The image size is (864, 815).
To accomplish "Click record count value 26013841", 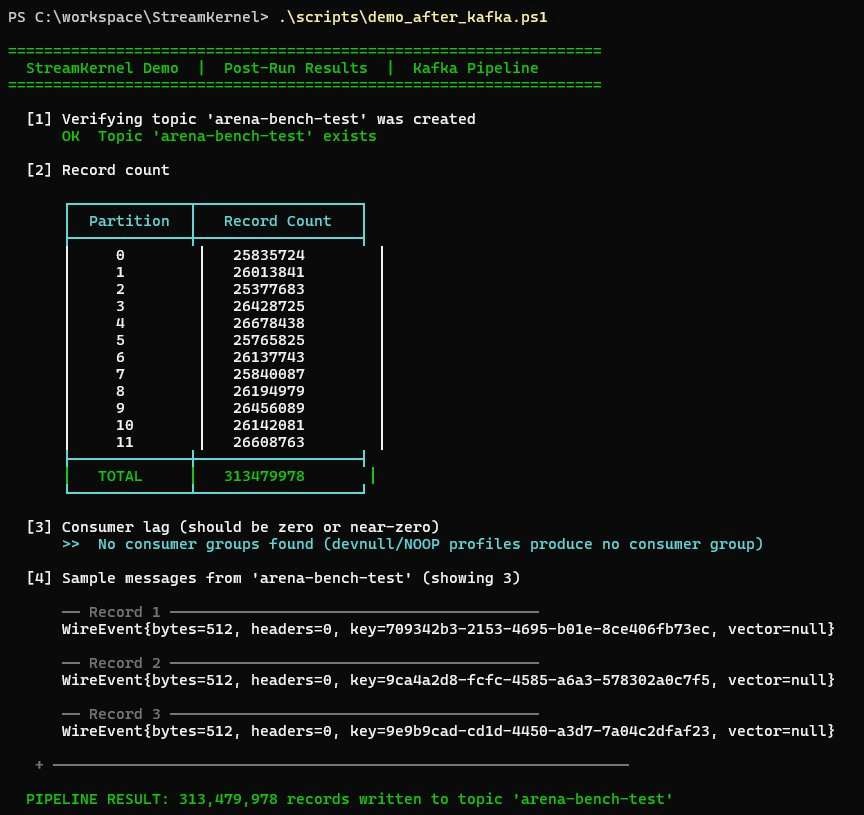I will pyautogui.click(x=269, y=272).
